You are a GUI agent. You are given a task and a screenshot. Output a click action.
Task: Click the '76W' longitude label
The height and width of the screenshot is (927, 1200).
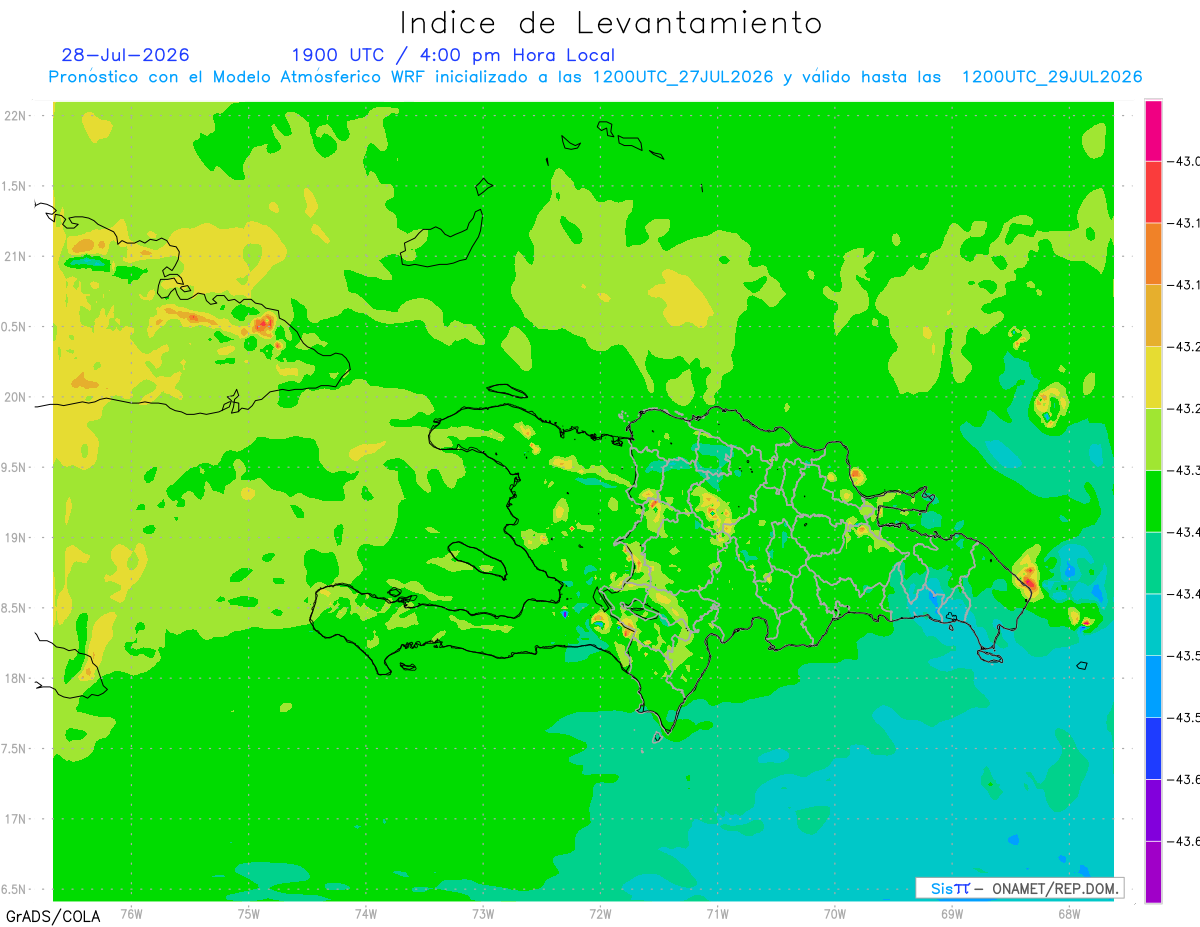[x=131, y=913]
